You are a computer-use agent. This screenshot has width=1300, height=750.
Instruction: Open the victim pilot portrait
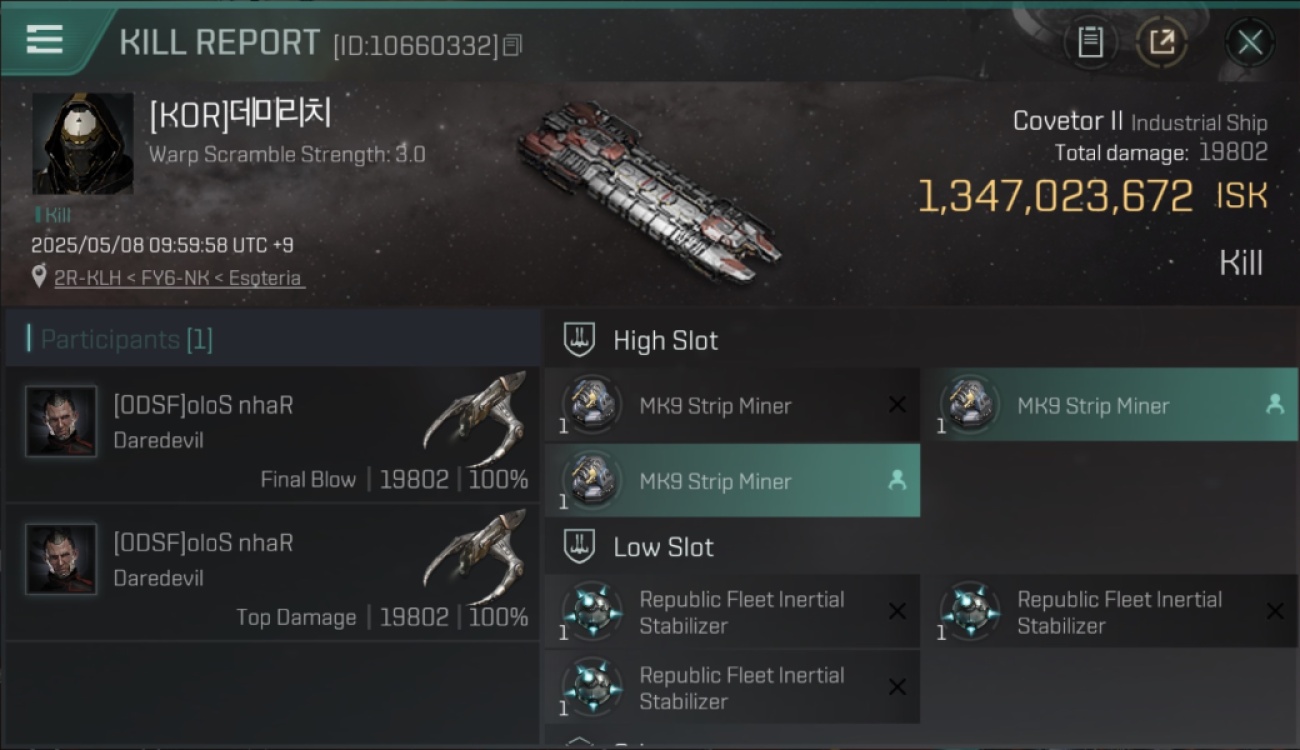point(82,143)
